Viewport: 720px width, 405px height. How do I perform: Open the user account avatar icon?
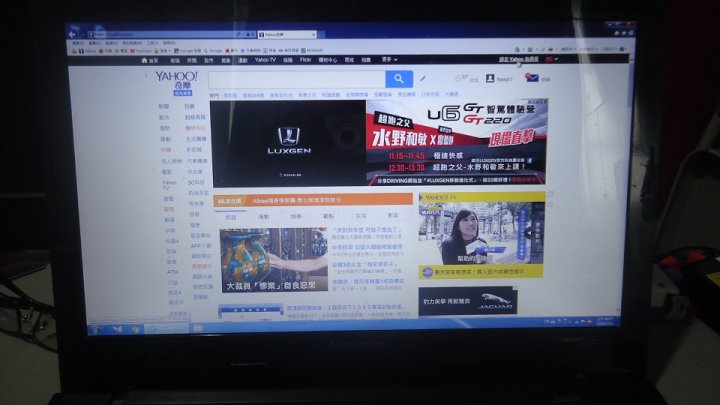(x=490, y=79)
